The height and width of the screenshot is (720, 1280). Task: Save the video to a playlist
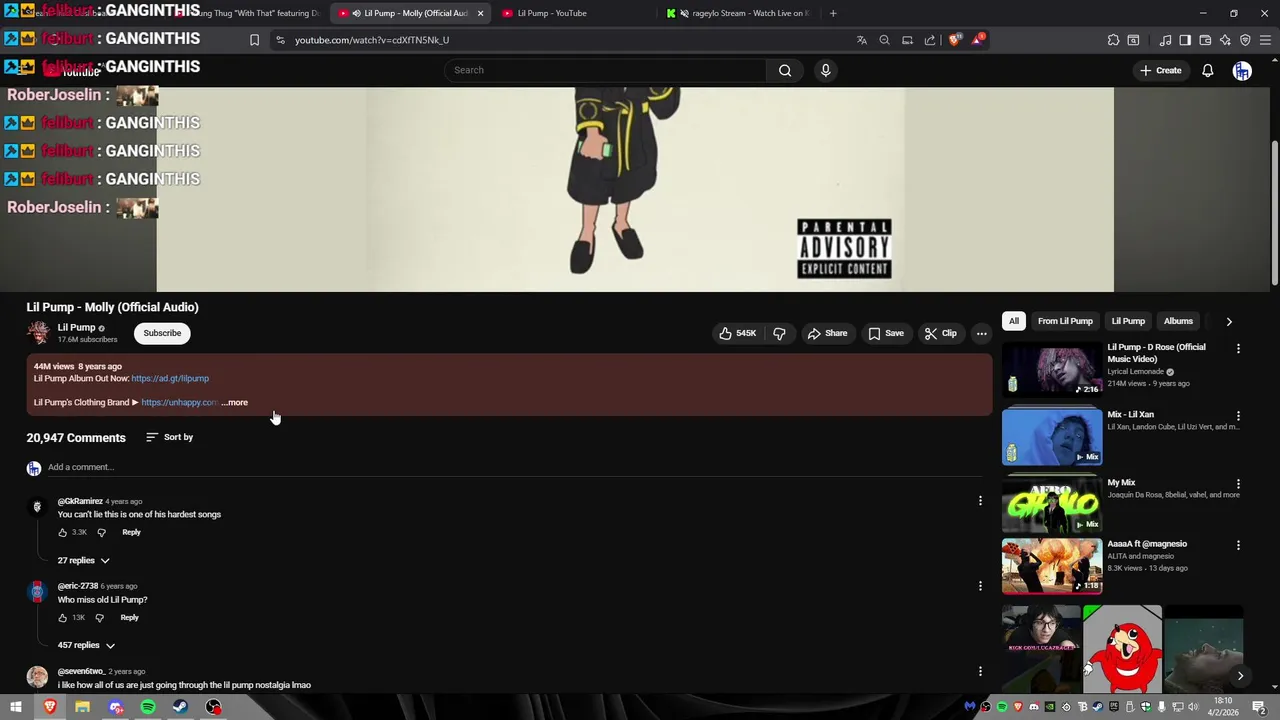(x=886, y=333)
